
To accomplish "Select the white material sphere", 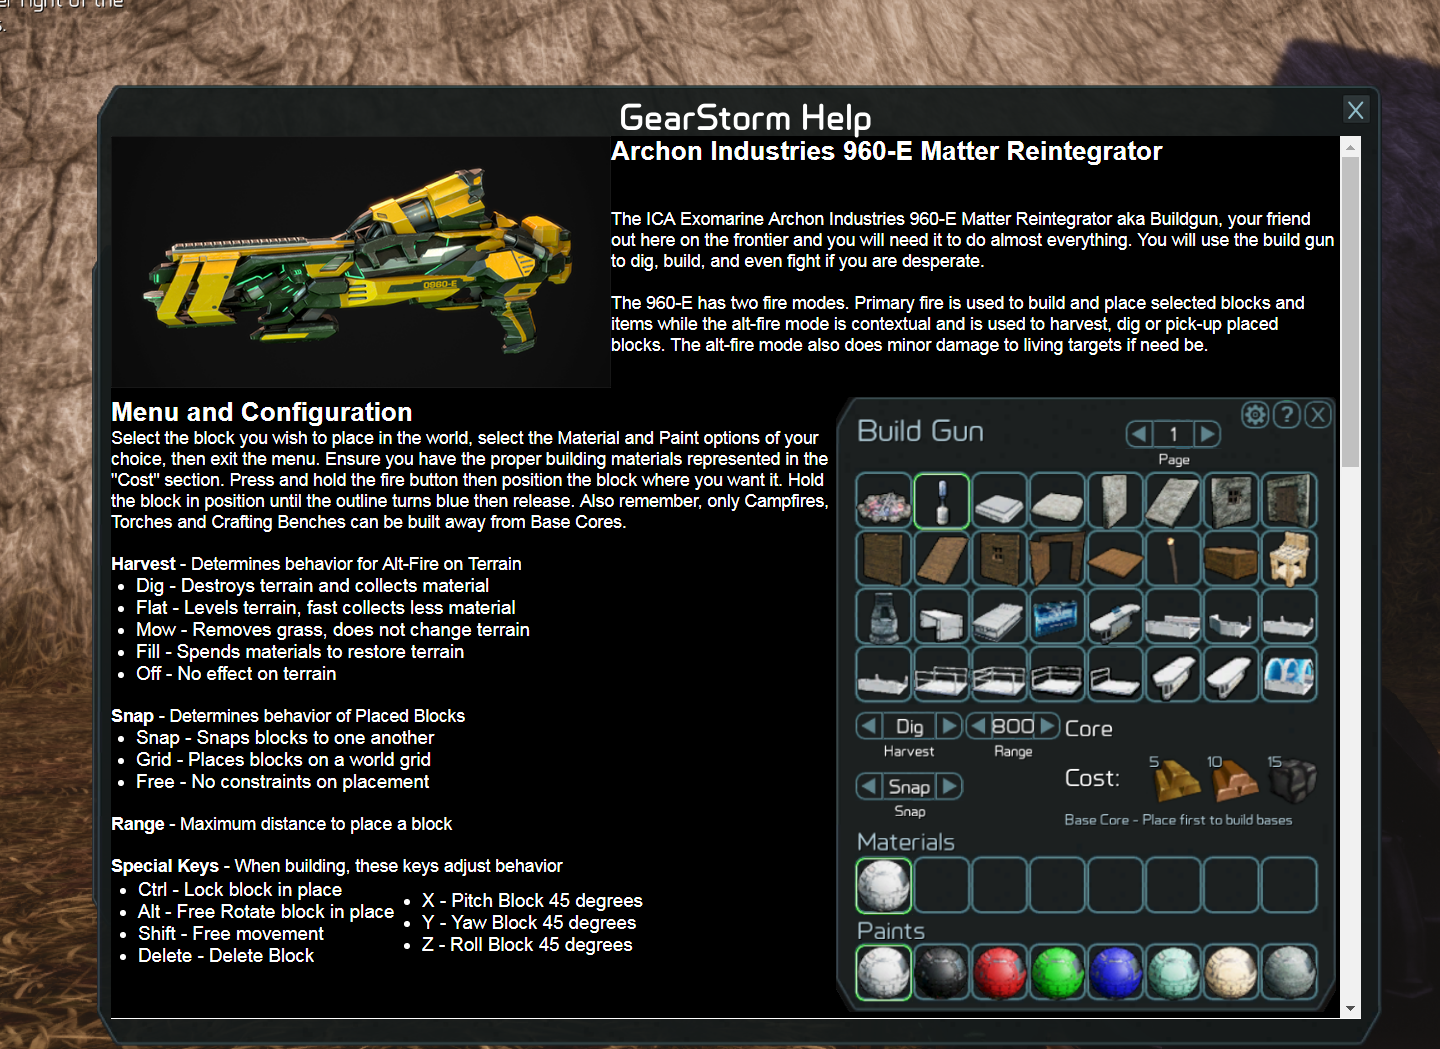I will (x=884, y=885).
